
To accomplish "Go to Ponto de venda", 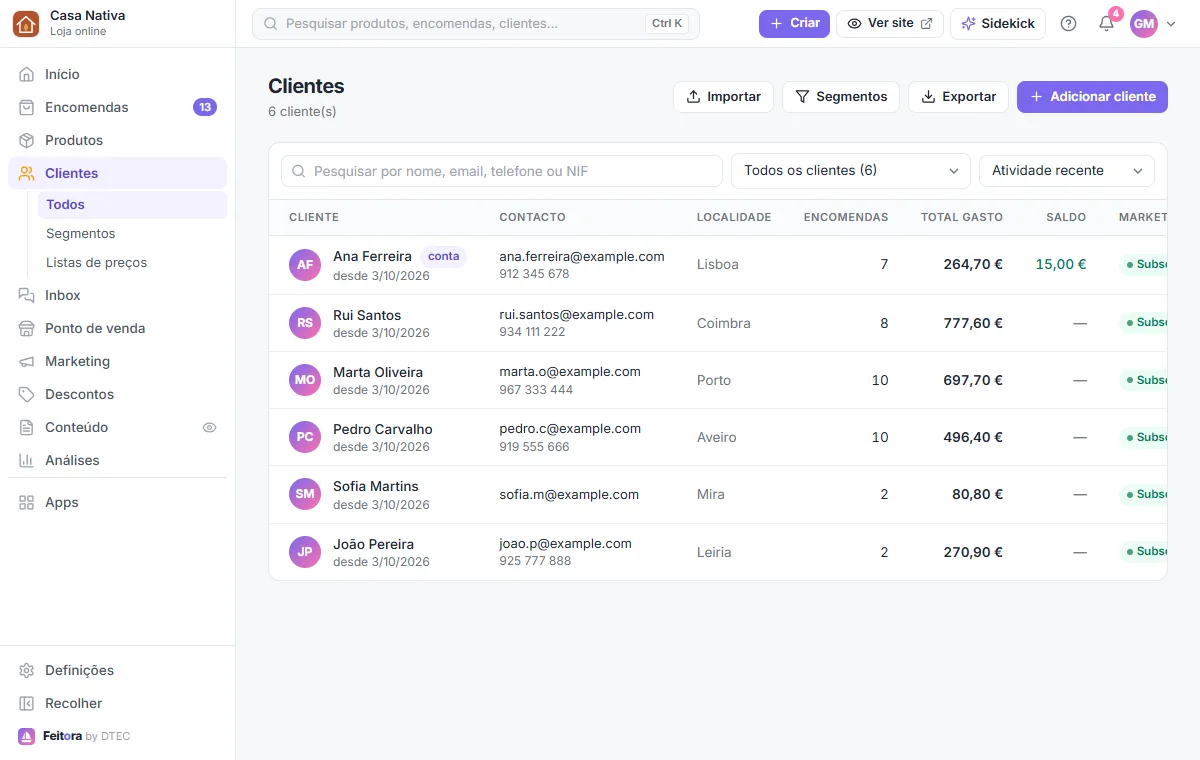I will point(118,328).
